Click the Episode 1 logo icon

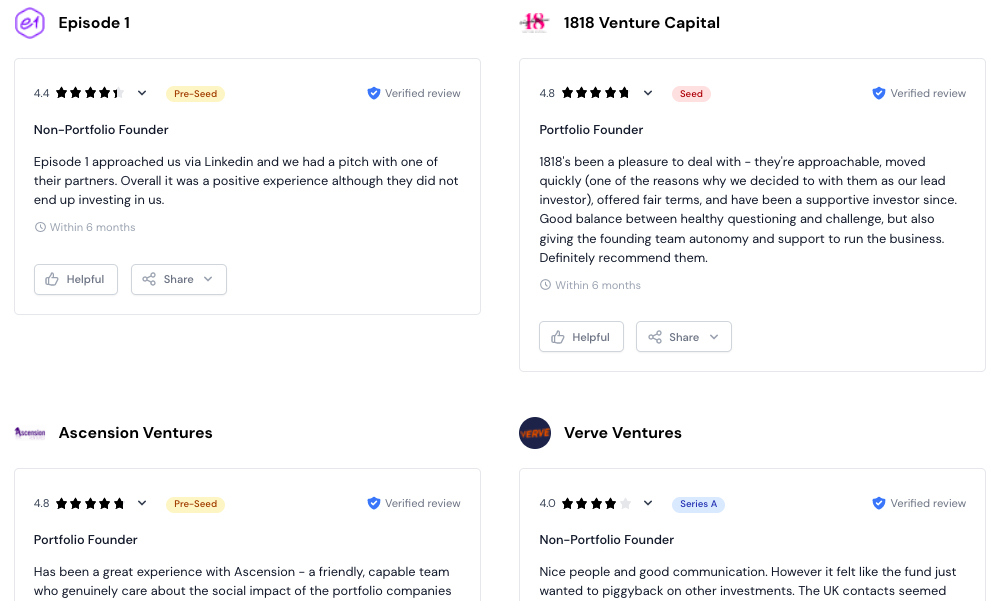click(30, 23)
